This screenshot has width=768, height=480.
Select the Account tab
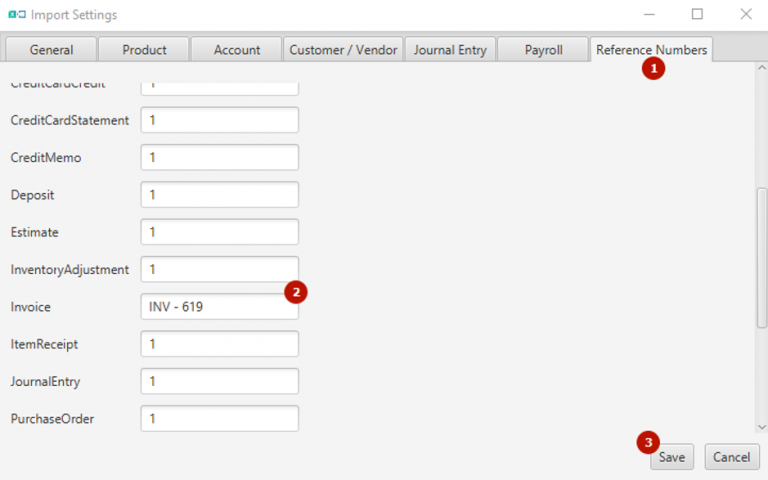[237, 49]
